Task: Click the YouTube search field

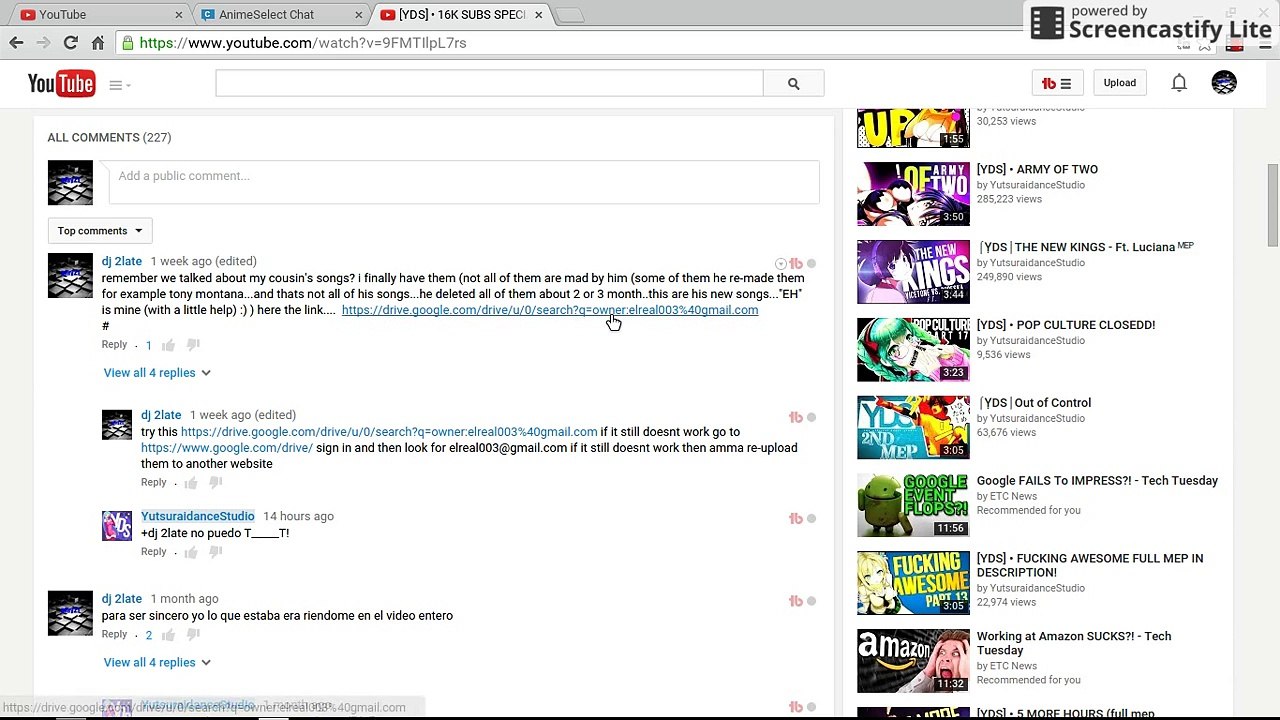Action: coord(489,84)
